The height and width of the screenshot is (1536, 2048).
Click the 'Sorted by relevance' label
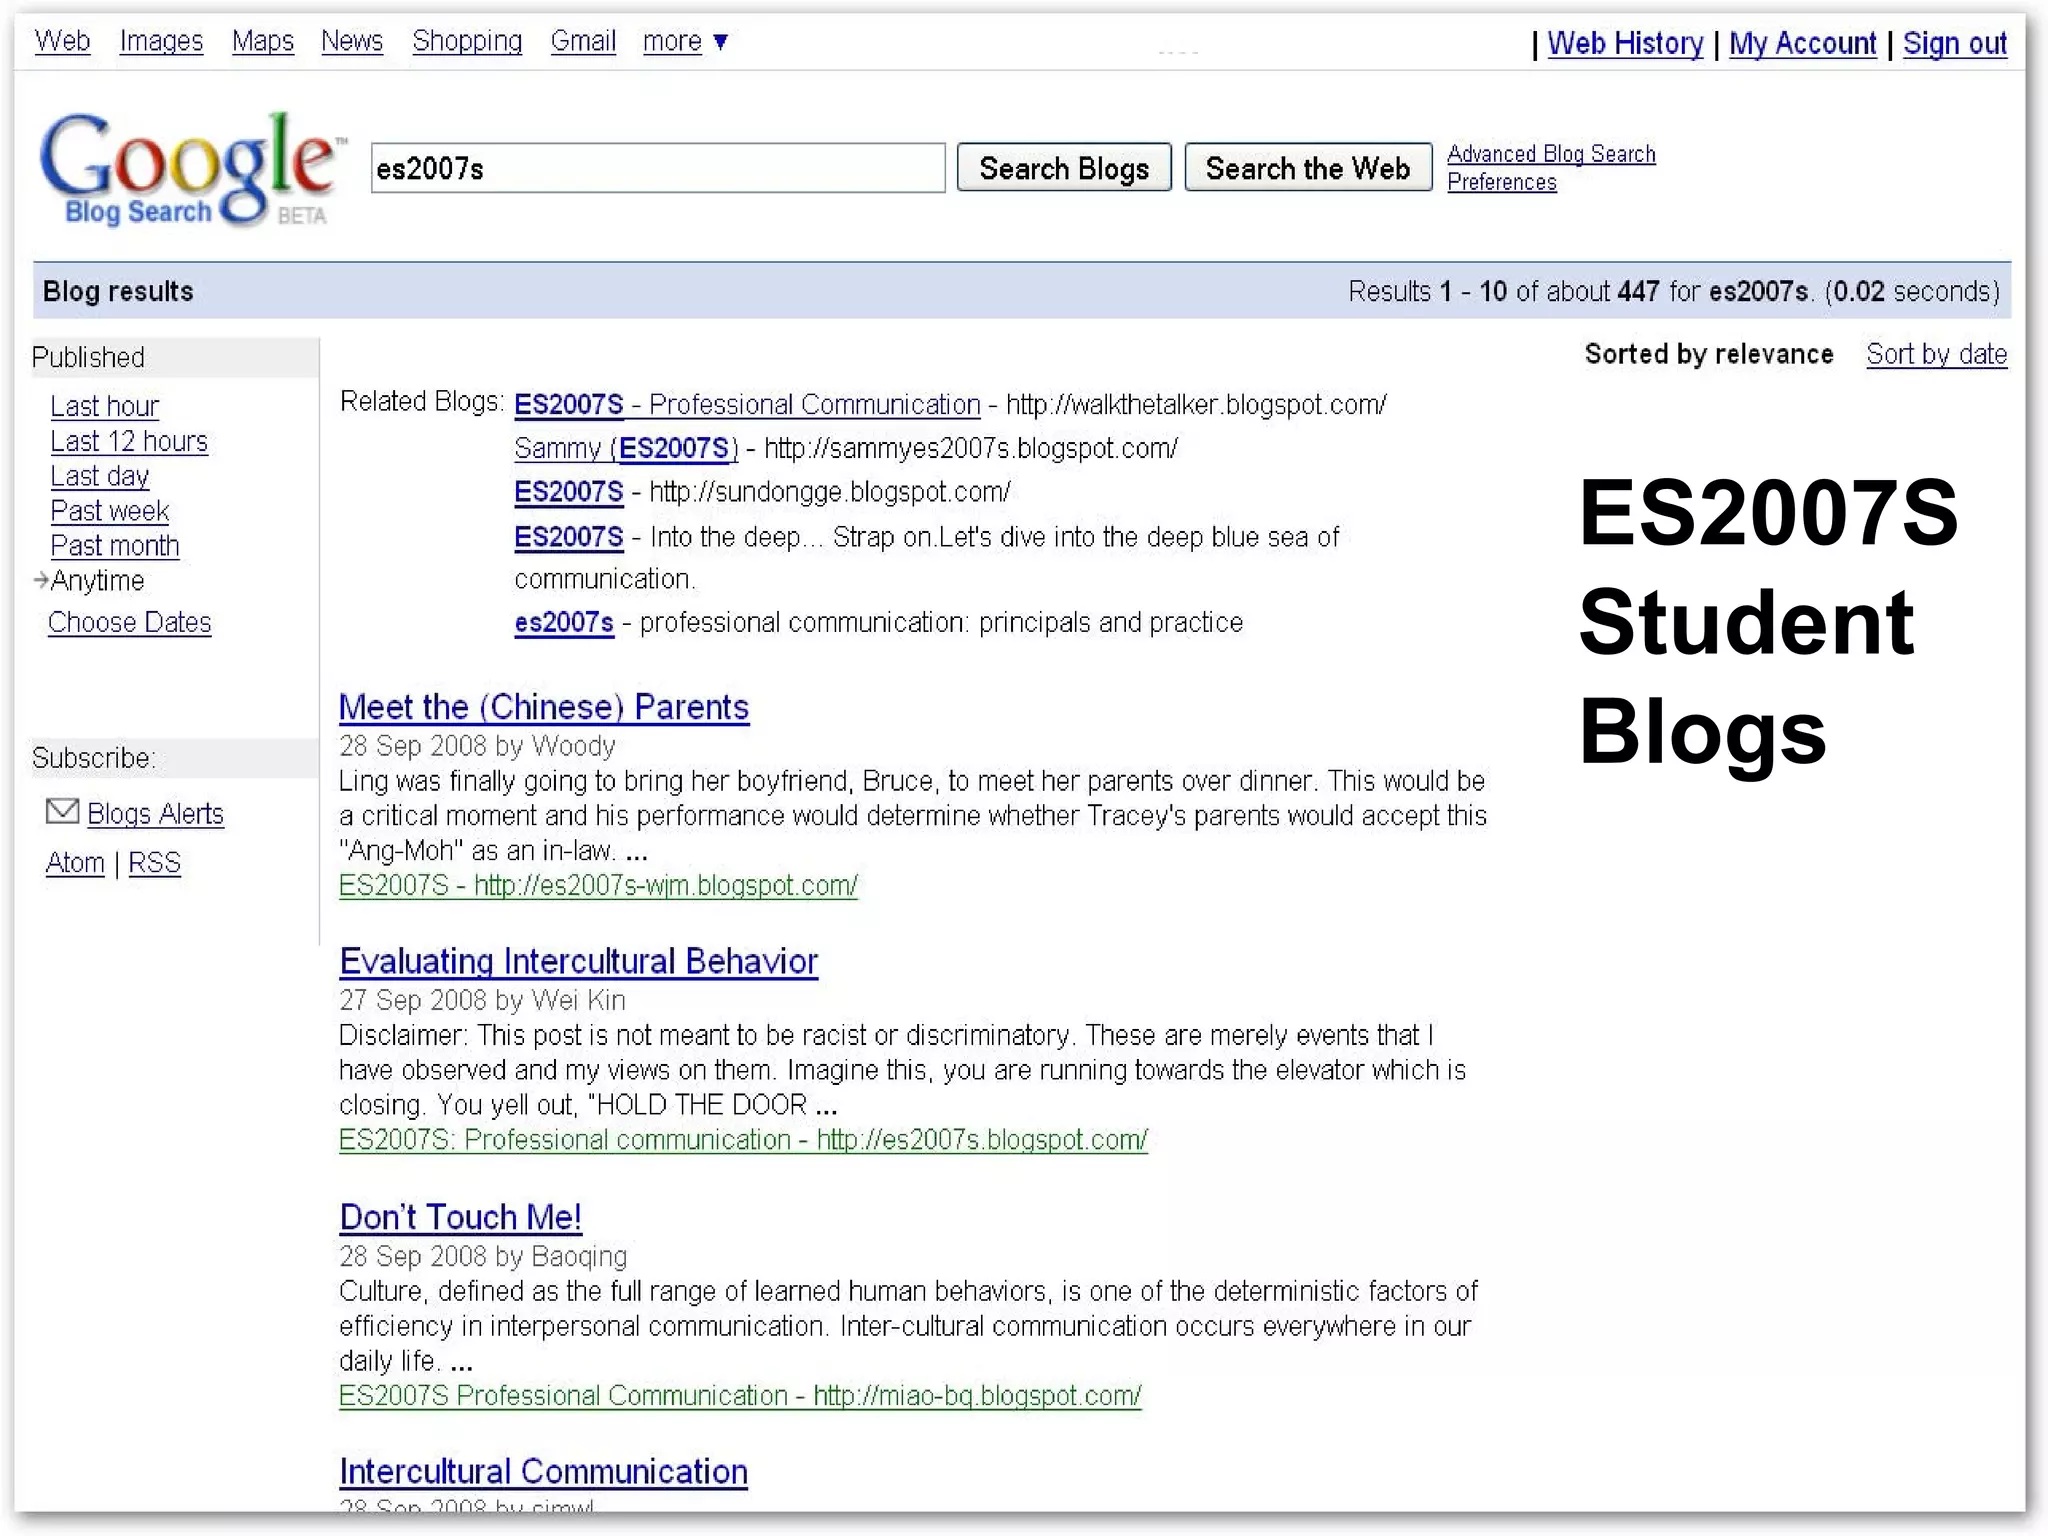click(1709, 354)
